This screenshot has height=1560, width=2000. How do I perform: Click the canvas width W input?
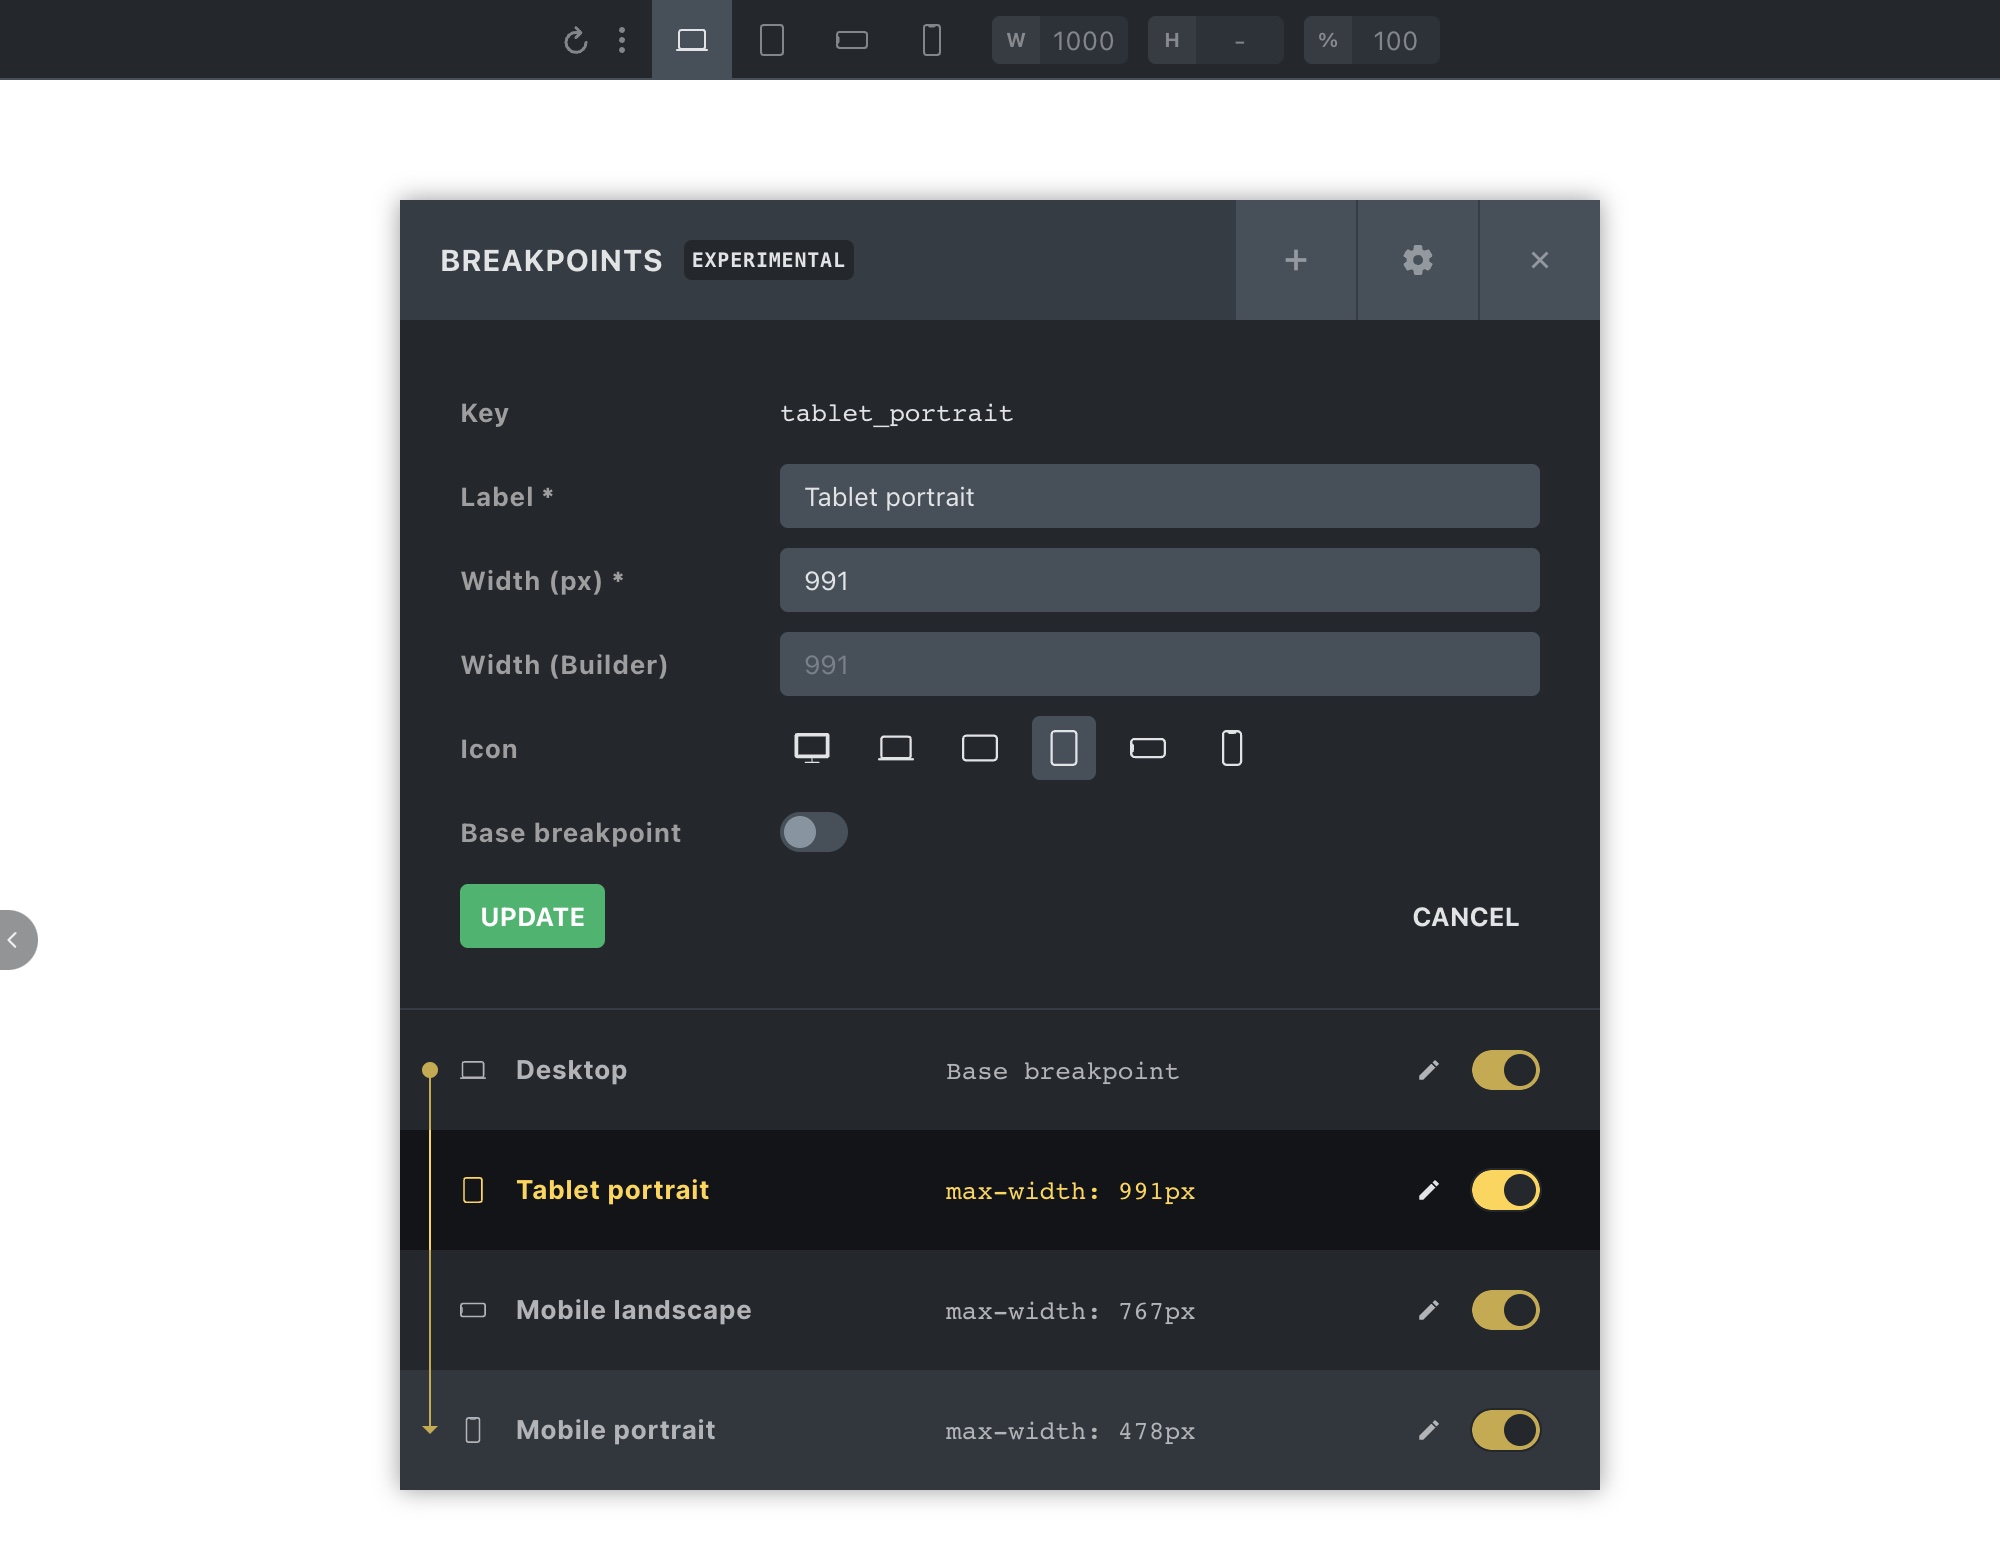[1082, 41]
